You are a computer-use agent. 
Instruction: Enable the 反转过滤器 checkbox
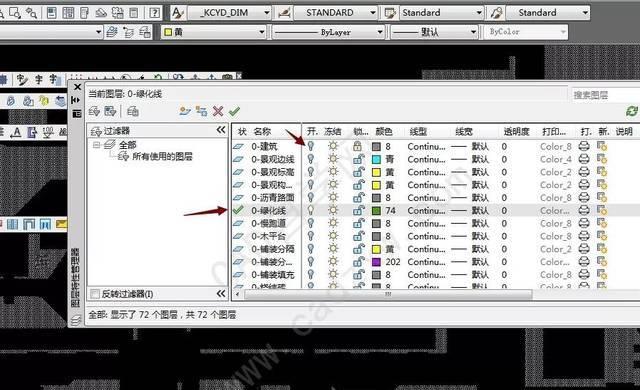tap(95, 294)
